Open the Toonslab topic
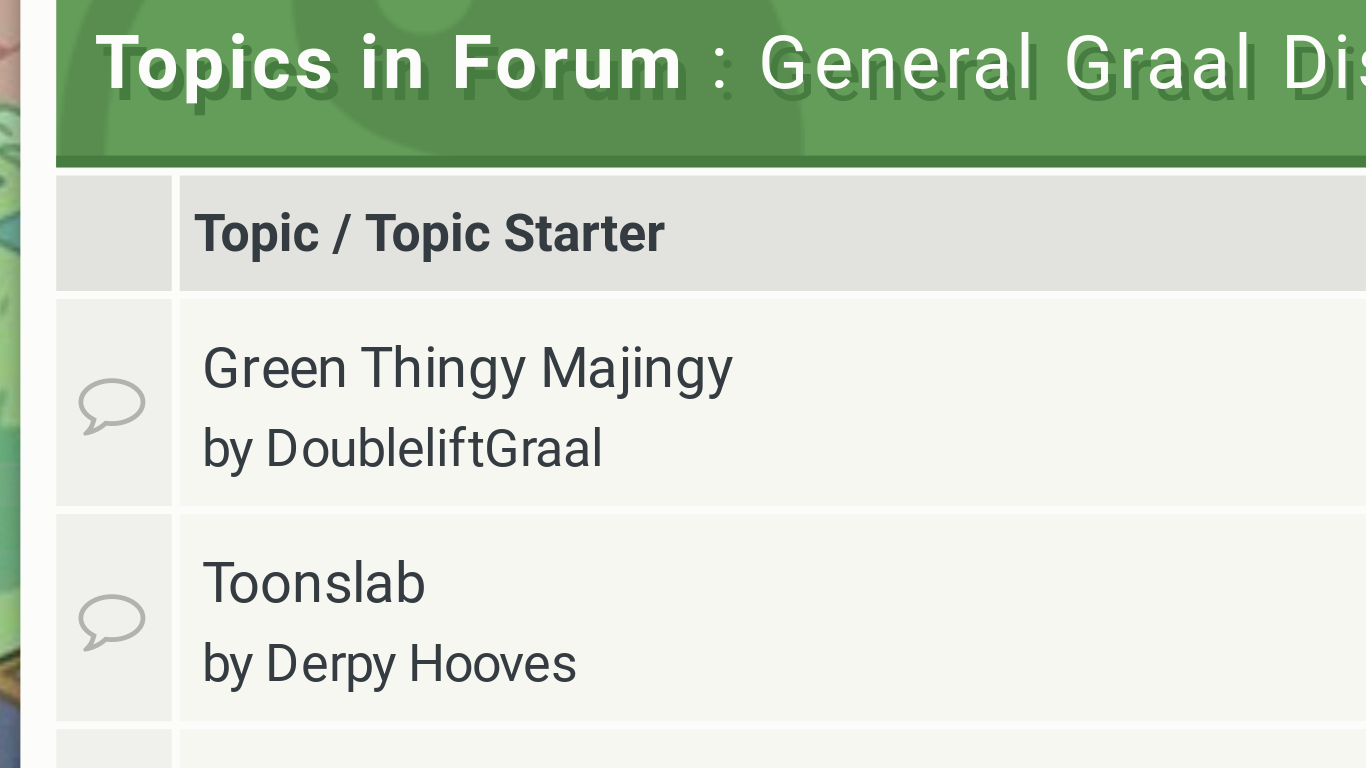The image size is (1366, 768). [314, 583]
